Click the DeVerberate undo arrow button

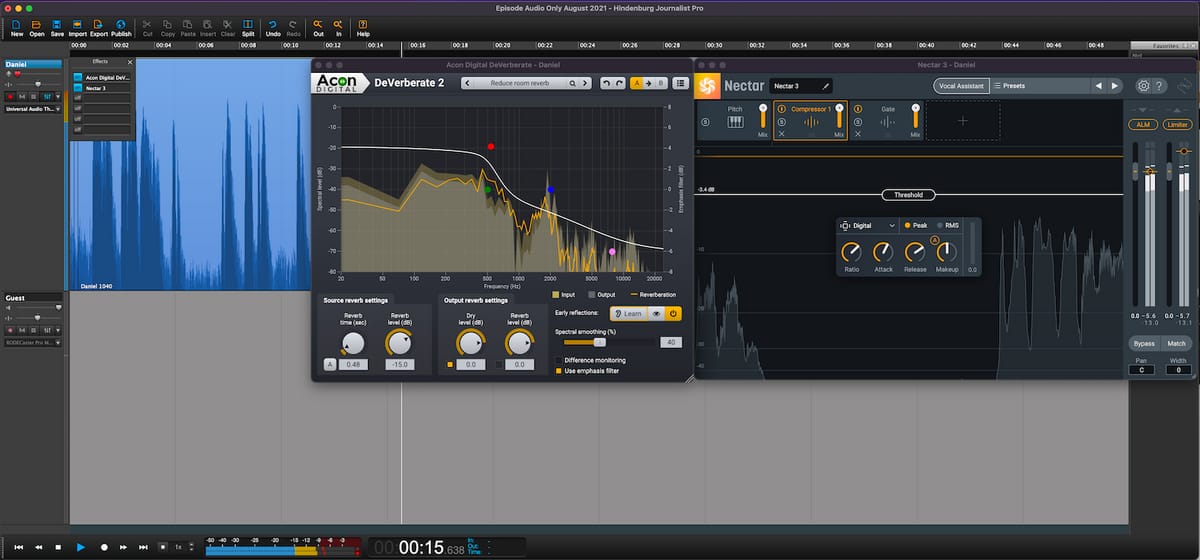[606, 83]
